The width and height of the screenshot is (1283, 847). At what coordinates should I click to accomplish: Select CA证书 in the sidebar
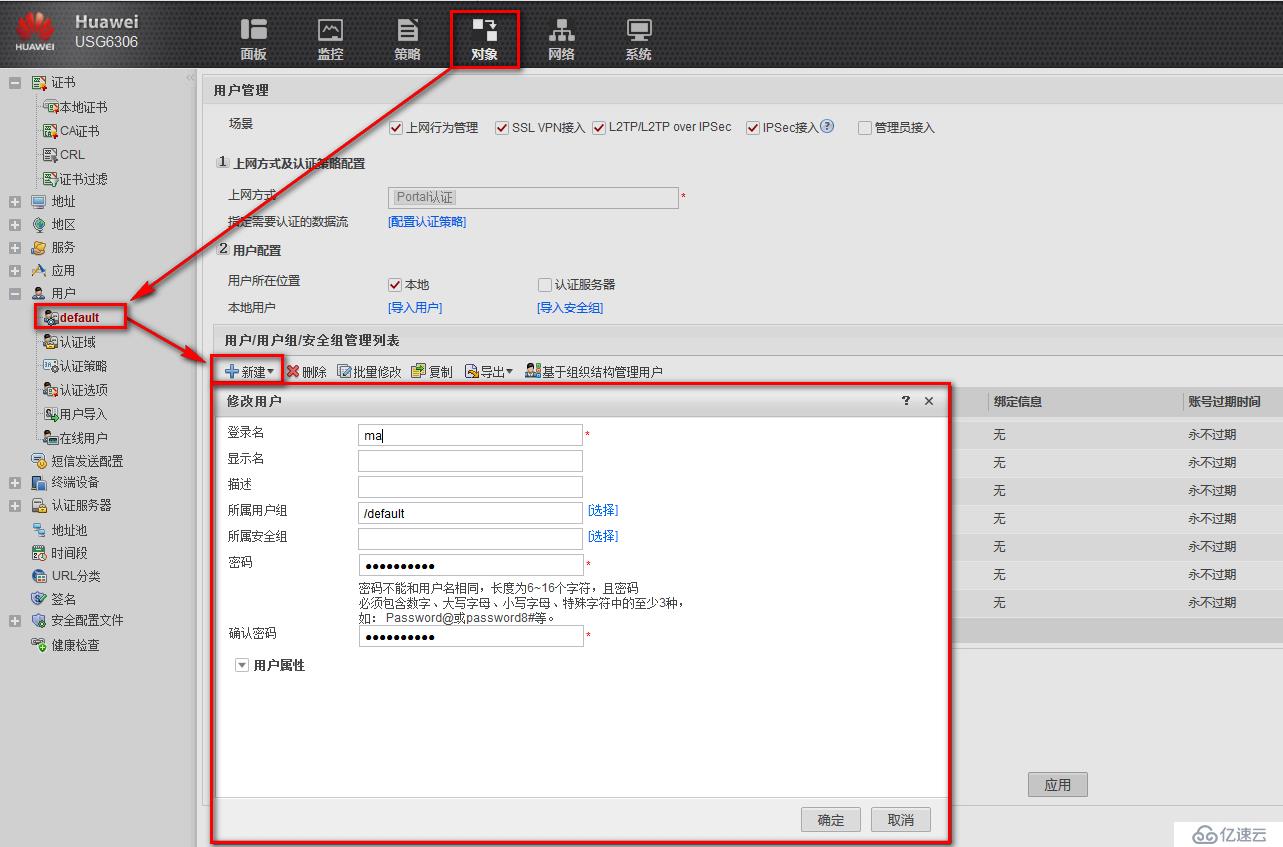[x=79, y=131]
